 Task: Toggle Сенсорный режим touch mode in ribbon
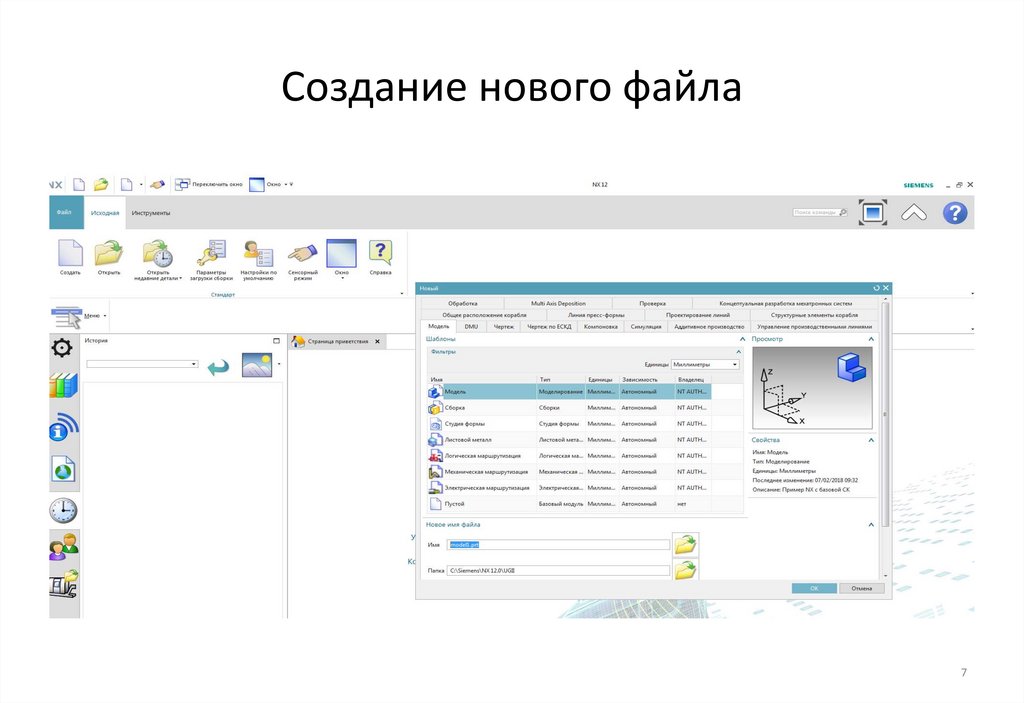click(x=302, y=253)
